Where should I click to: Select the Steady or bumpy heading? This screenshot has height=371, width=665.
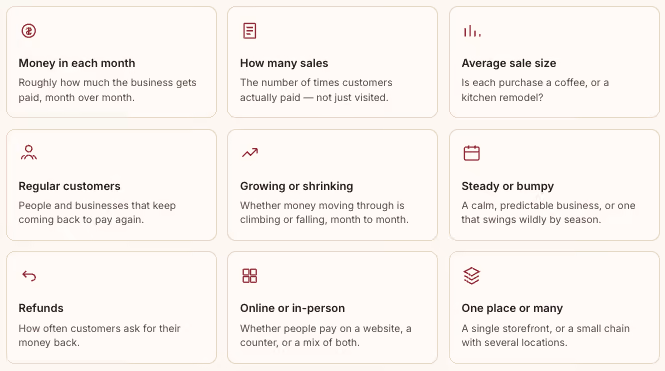[508, 186]
